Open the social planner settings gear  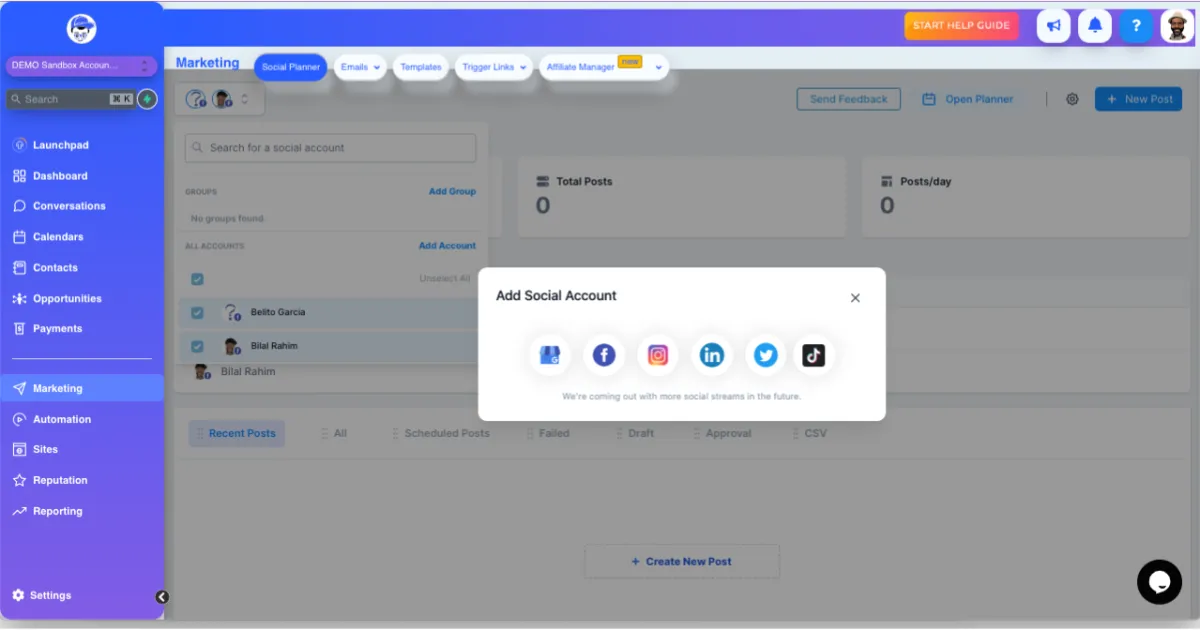coord(1072,99)
